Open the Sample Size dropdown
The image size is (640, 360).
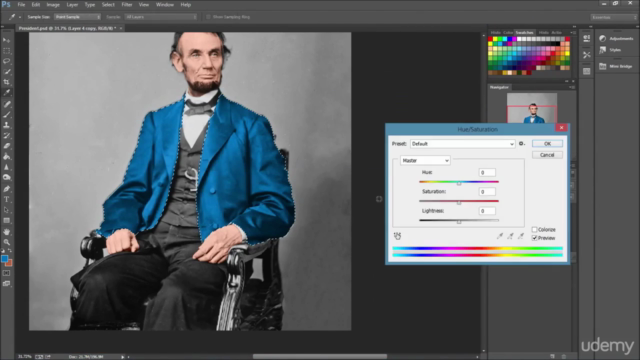tap(77, 17)
